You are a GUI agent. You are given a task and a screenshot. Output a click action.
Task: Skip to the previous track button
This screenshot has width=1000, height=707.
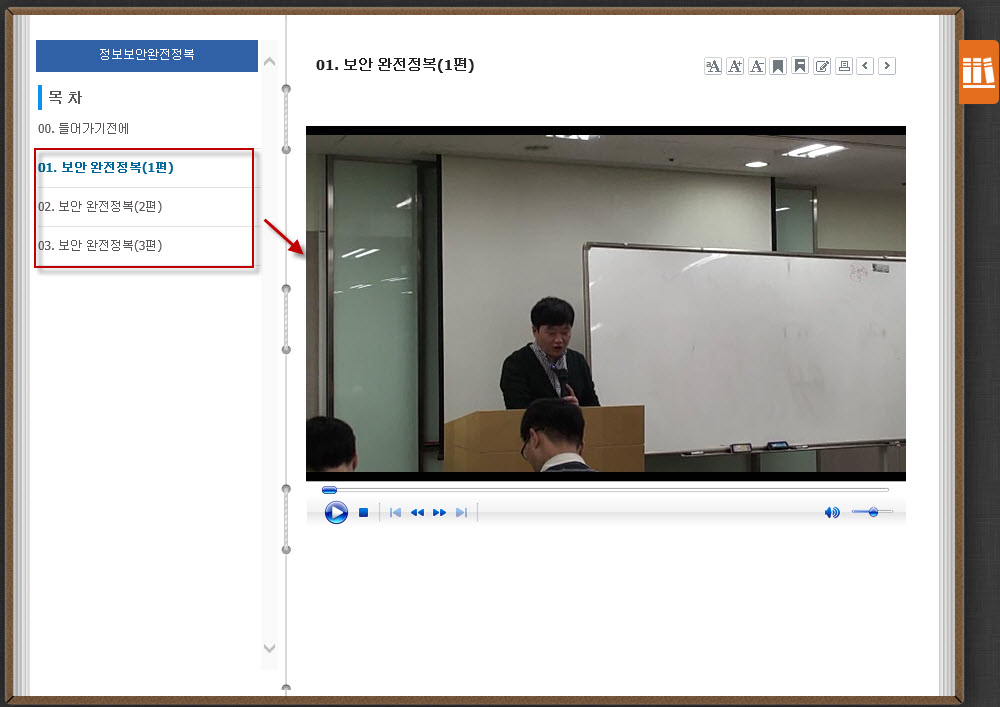pos(395,513)
